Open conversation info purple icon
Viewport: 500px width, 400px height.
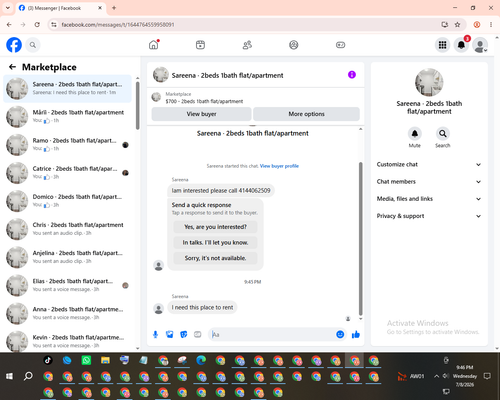(352, 75)
